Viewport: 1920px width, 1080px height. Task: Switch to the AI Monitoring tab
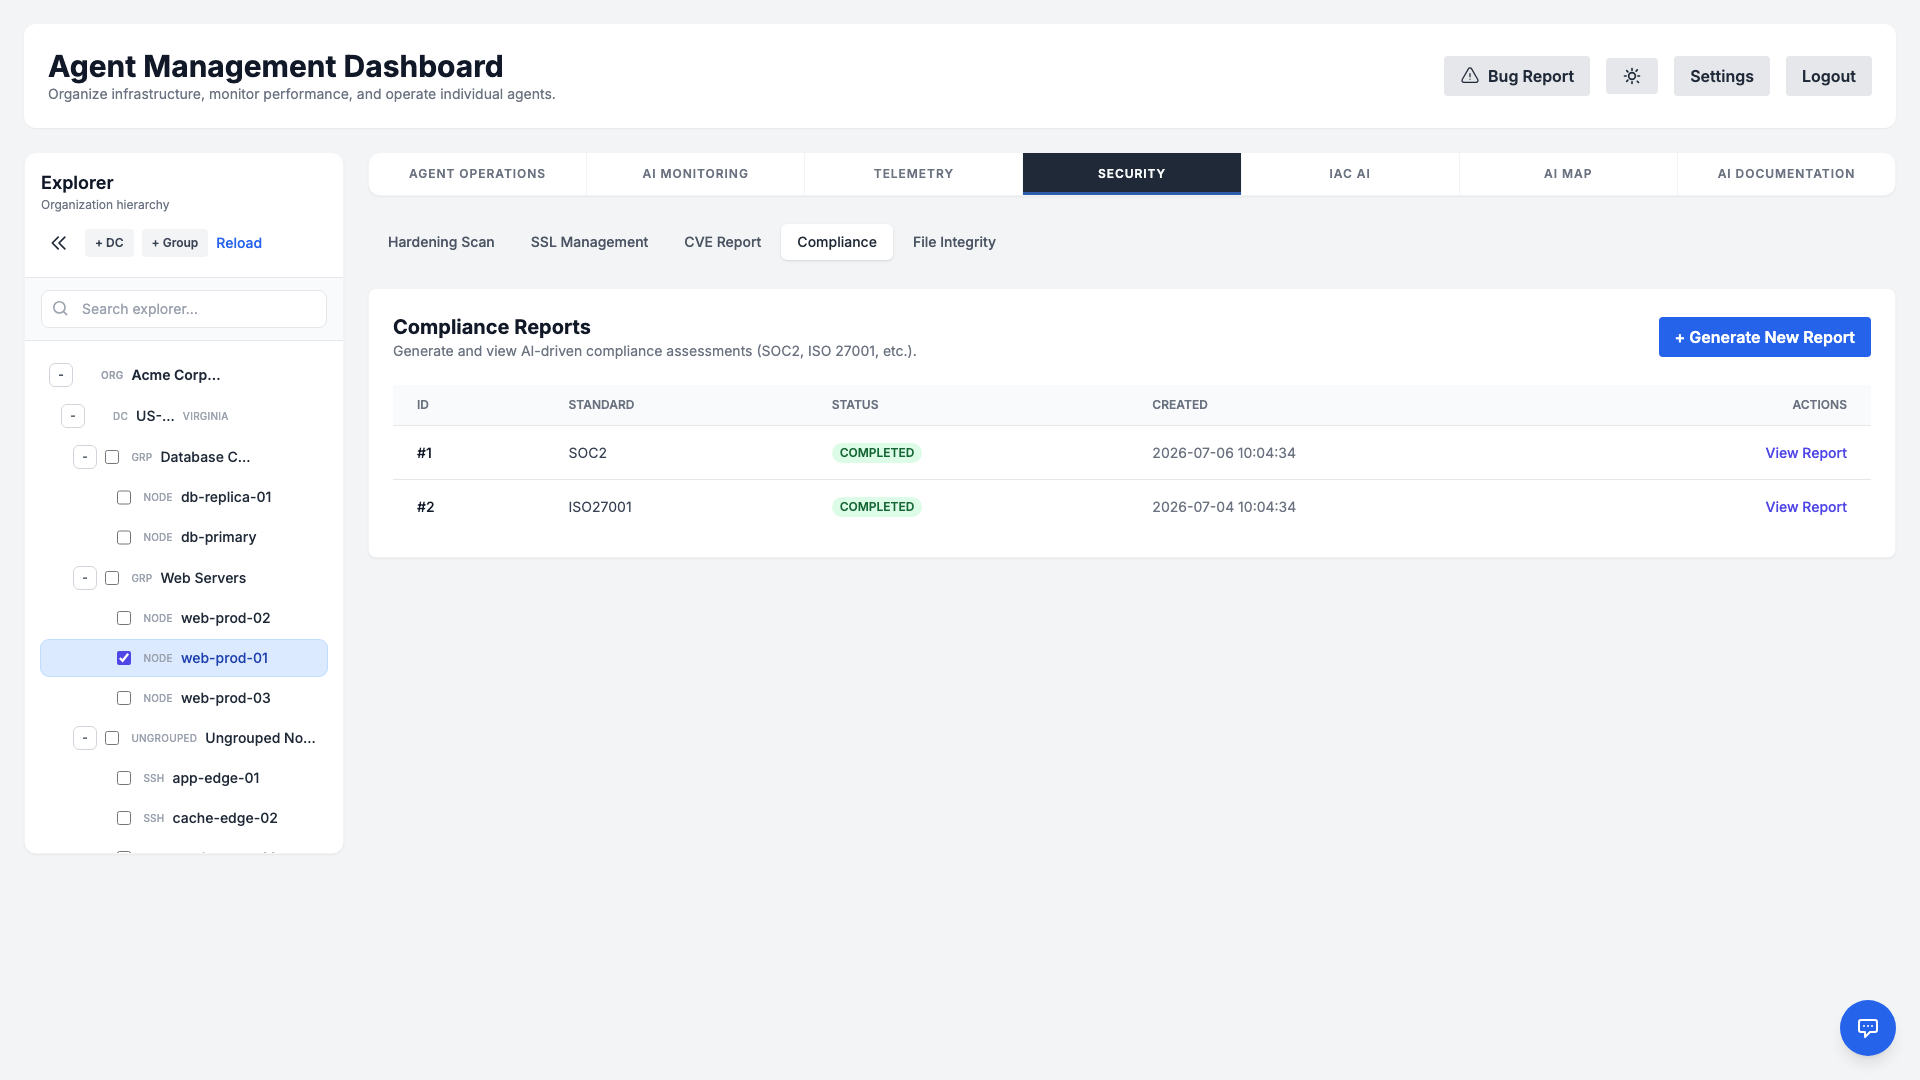(x=695, y=174)
